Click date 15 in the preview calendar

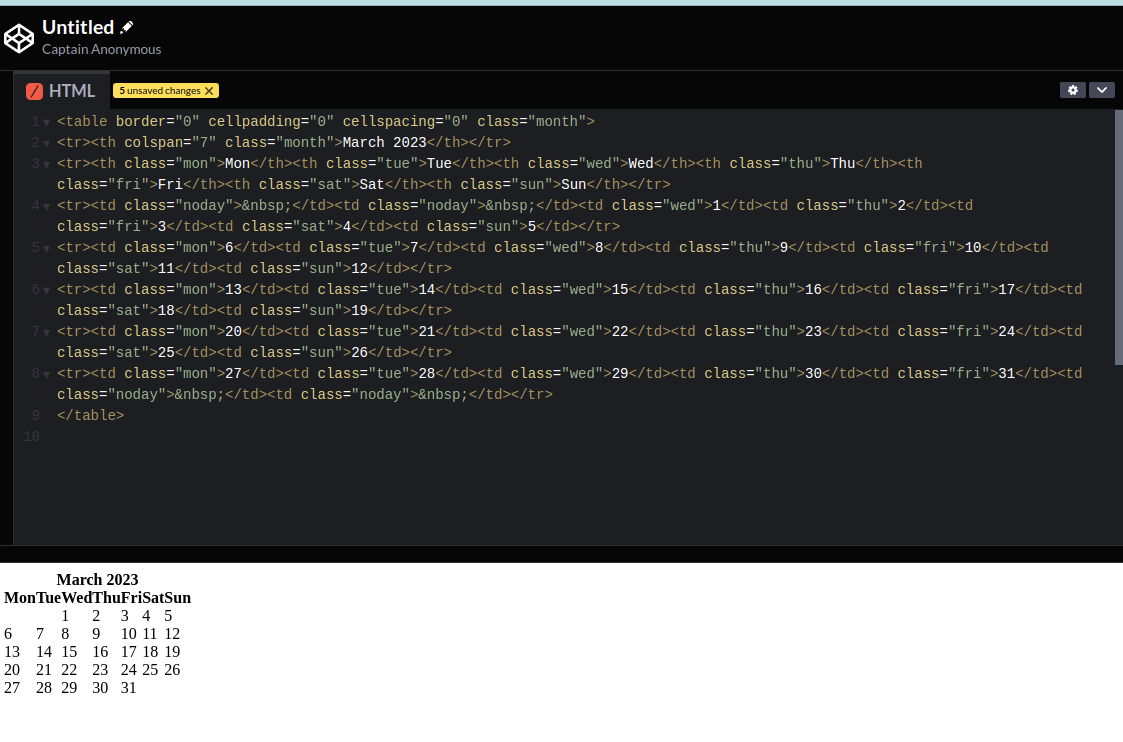(x=69, y=652)
